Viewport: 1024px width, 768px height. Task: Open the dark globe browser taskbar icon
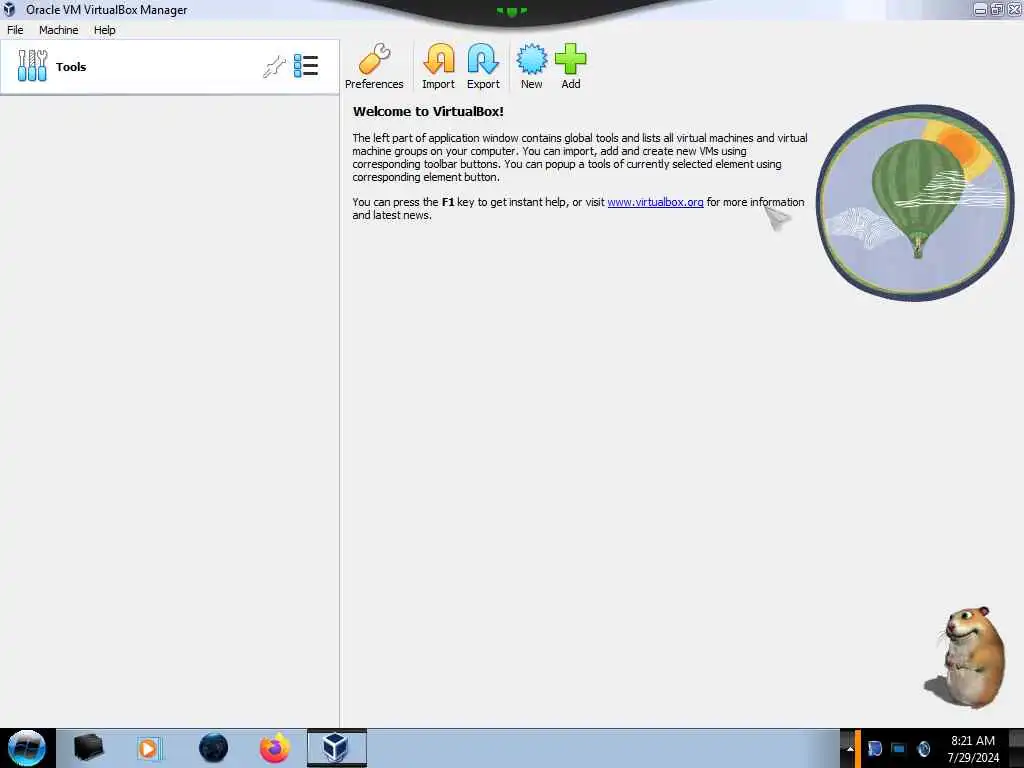[x=214, y=748]
